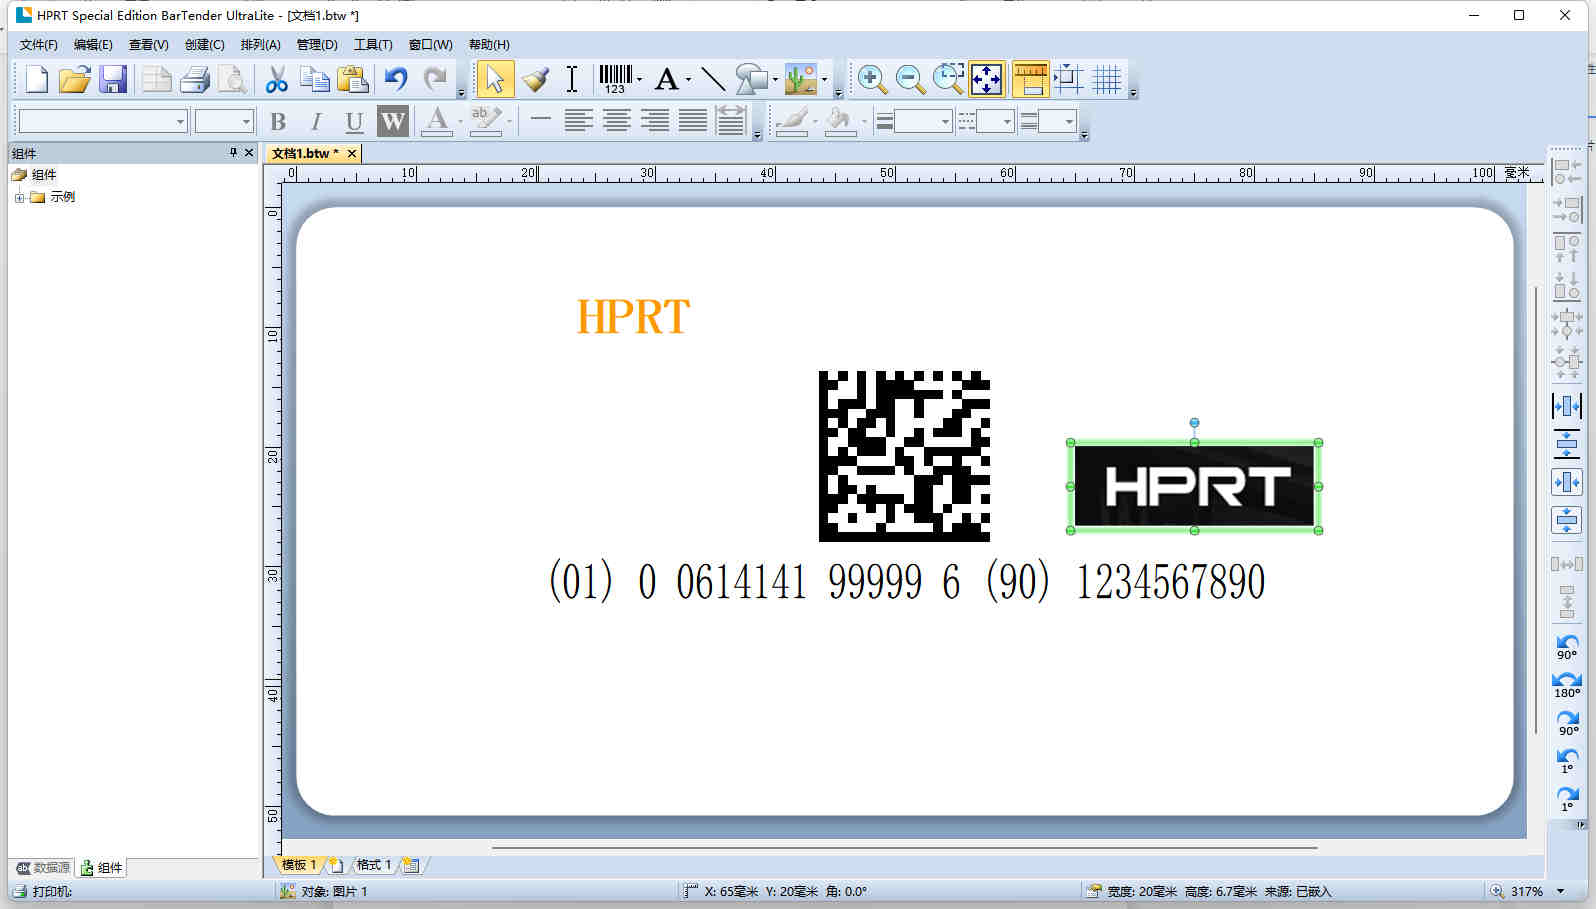Rotate object right 90 degrees
The image size is (1596, 909).
(1567, 722)
